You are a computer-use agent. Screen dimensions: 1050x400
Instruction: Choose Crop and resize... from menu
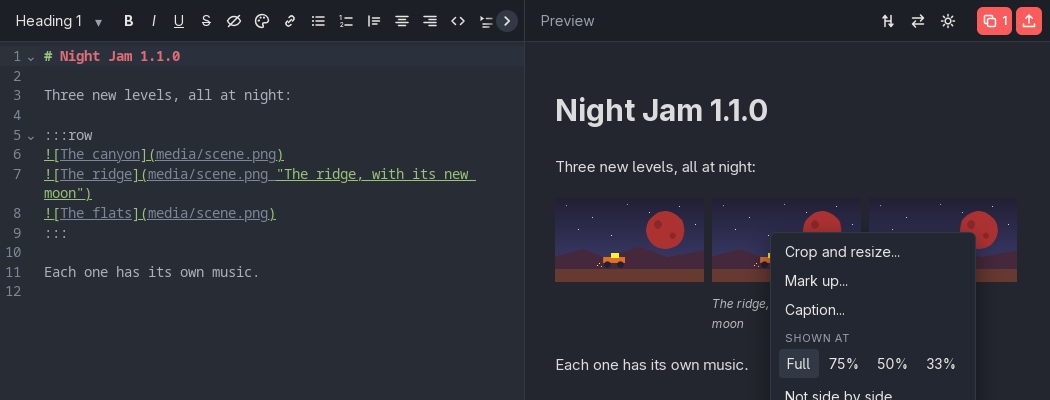click(873, 252)
